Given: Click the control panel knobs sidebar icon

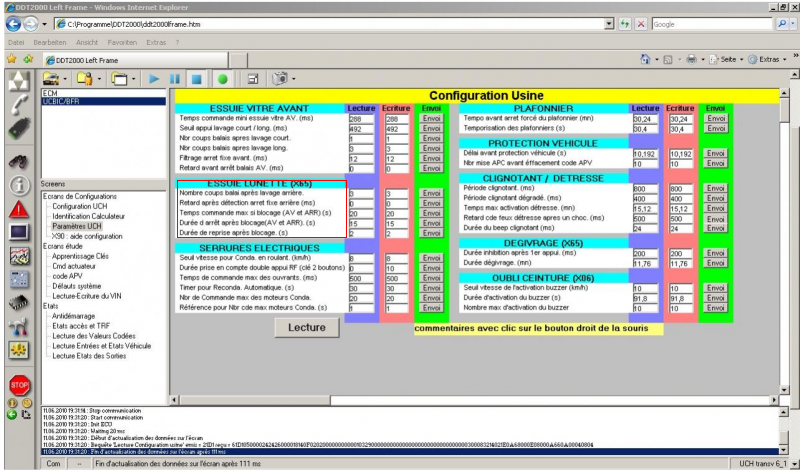Looking at the screenshot, I should [19, 279].
